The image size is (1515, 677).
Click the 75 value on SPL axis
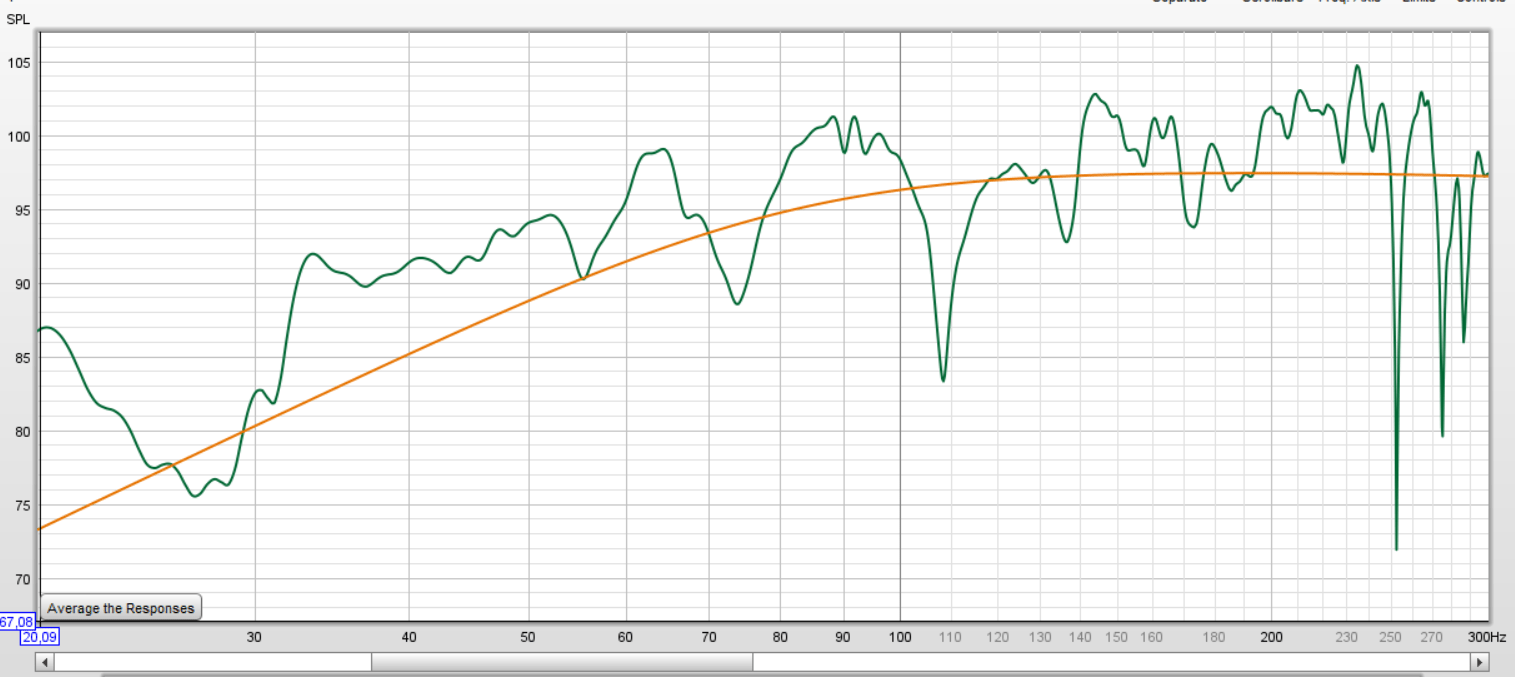[x=24, y=506]
